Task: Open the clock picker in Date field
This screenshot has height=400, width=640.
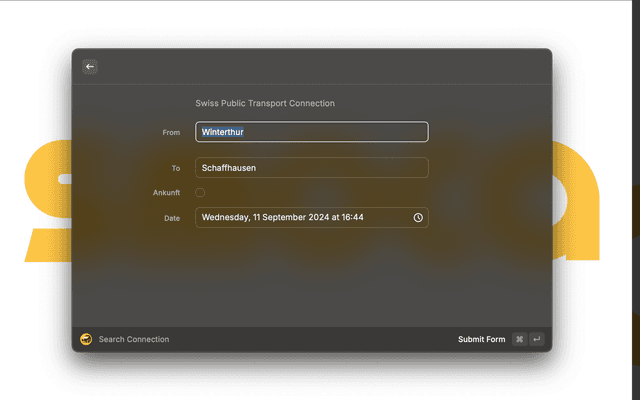Action: tap(418, 217)
